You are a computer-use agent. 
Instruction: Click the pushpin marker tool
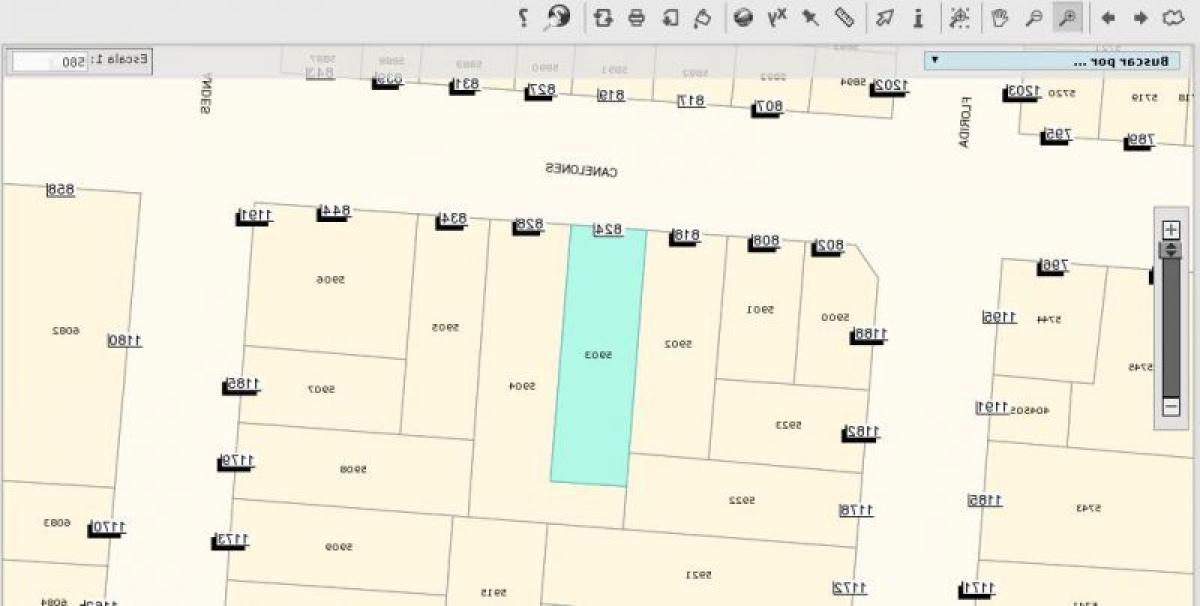click(x=811, y=18)
